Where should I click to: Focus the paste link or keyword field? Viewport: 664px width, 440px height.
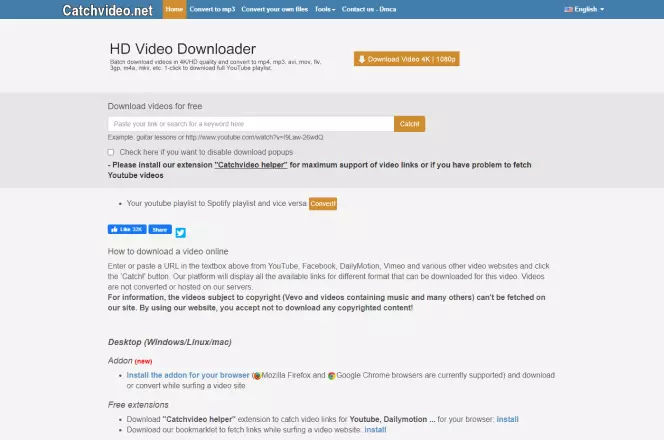click(251, 124)
